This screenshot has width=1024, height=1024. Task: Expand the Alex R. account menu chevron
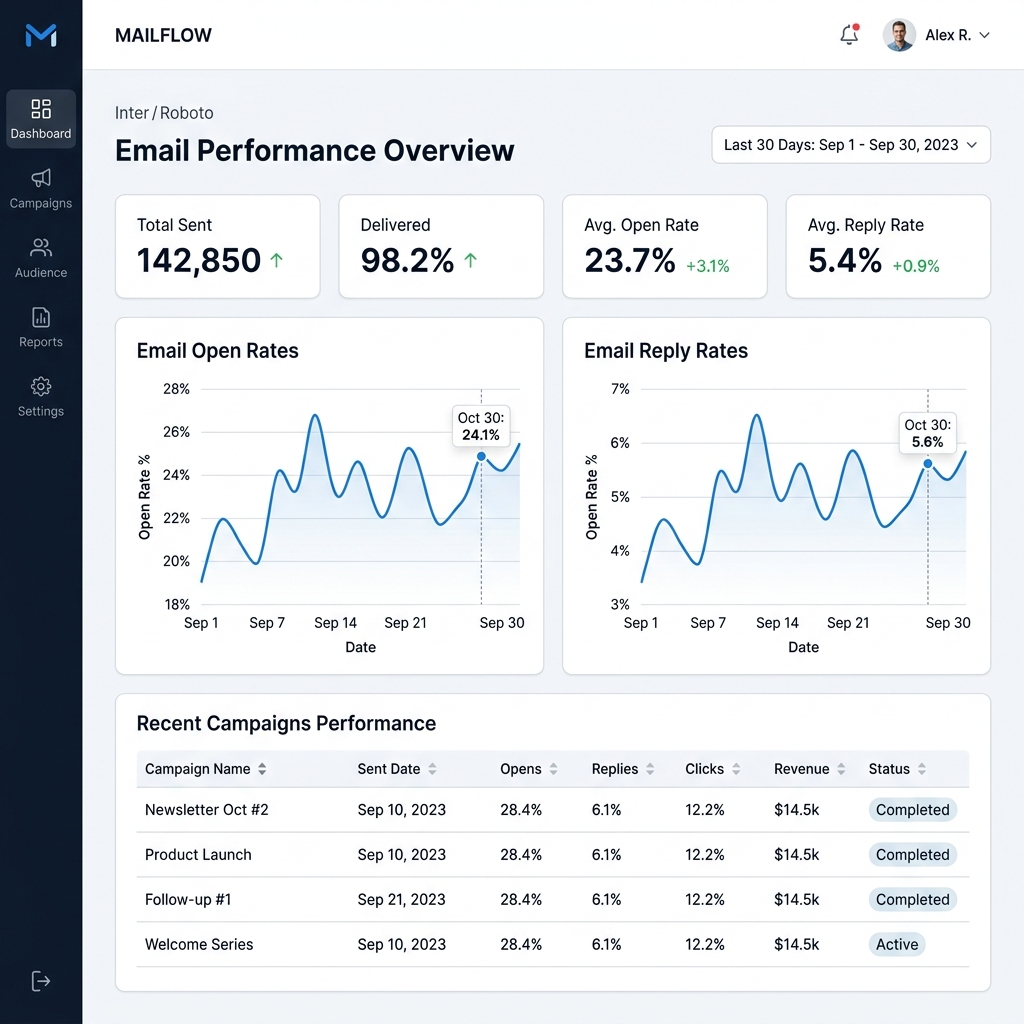tap(984, 35)
